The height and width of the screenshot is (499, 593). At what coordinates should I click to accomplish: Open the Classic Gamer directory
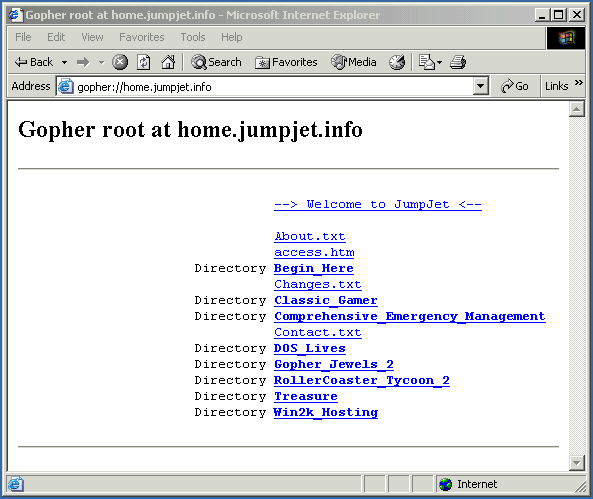pyautogui.click(x=326, y=300)
